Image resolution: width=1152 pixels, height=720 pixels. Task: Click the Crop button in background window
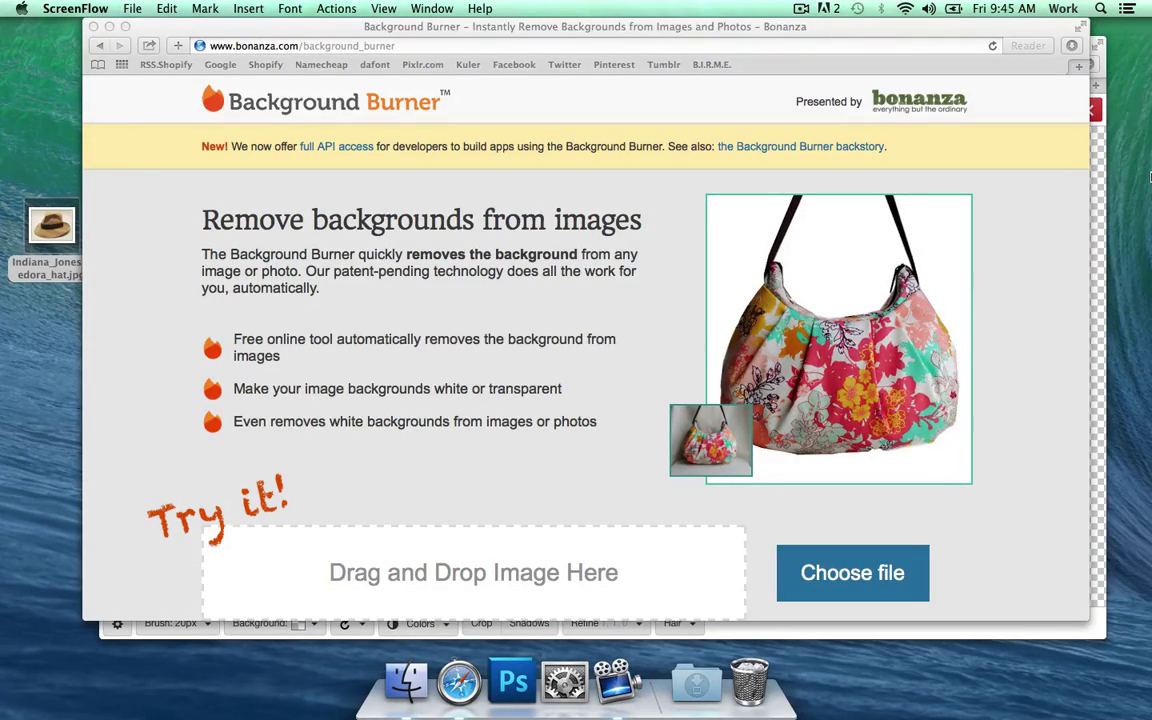click(482, 625)
